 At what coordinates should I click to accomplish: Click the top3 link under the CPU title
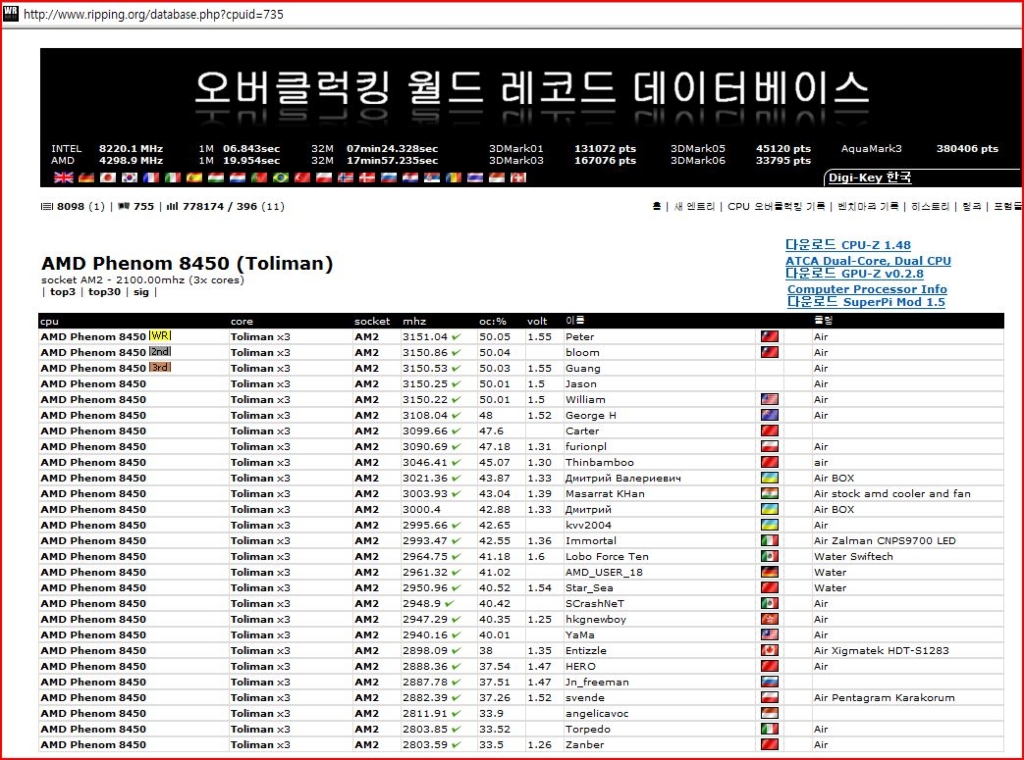click(63, 292)
